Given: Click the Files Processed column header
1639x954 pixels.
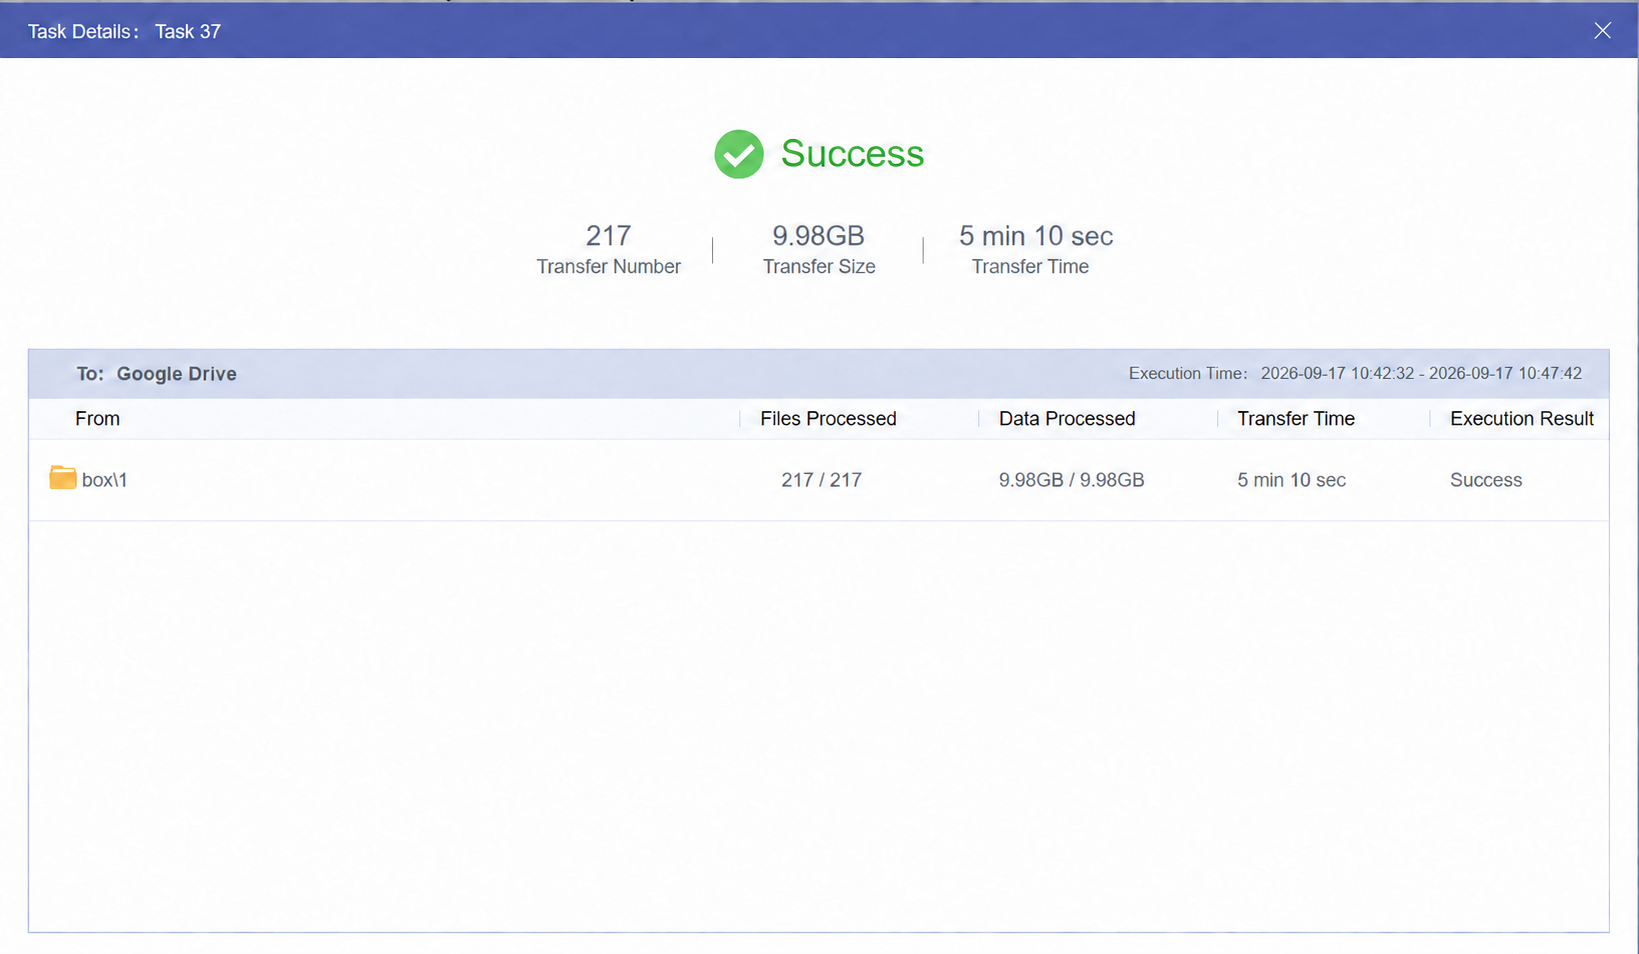Looking at the screenshot, I should coord(828,419).
